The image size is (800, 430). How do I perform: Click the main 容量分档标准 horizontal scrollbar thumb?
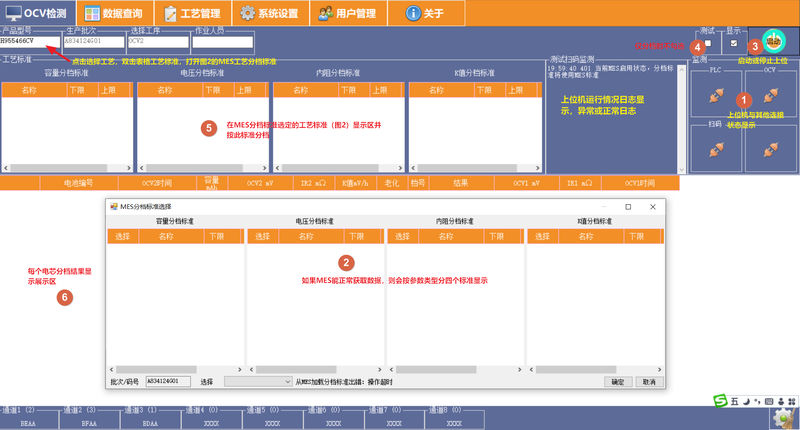tap(59, 168)
